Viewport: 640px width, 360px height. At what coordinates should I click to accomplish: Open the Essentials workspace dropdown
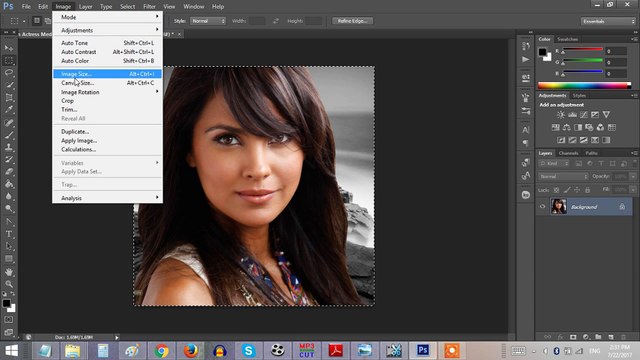pos(608,21)
